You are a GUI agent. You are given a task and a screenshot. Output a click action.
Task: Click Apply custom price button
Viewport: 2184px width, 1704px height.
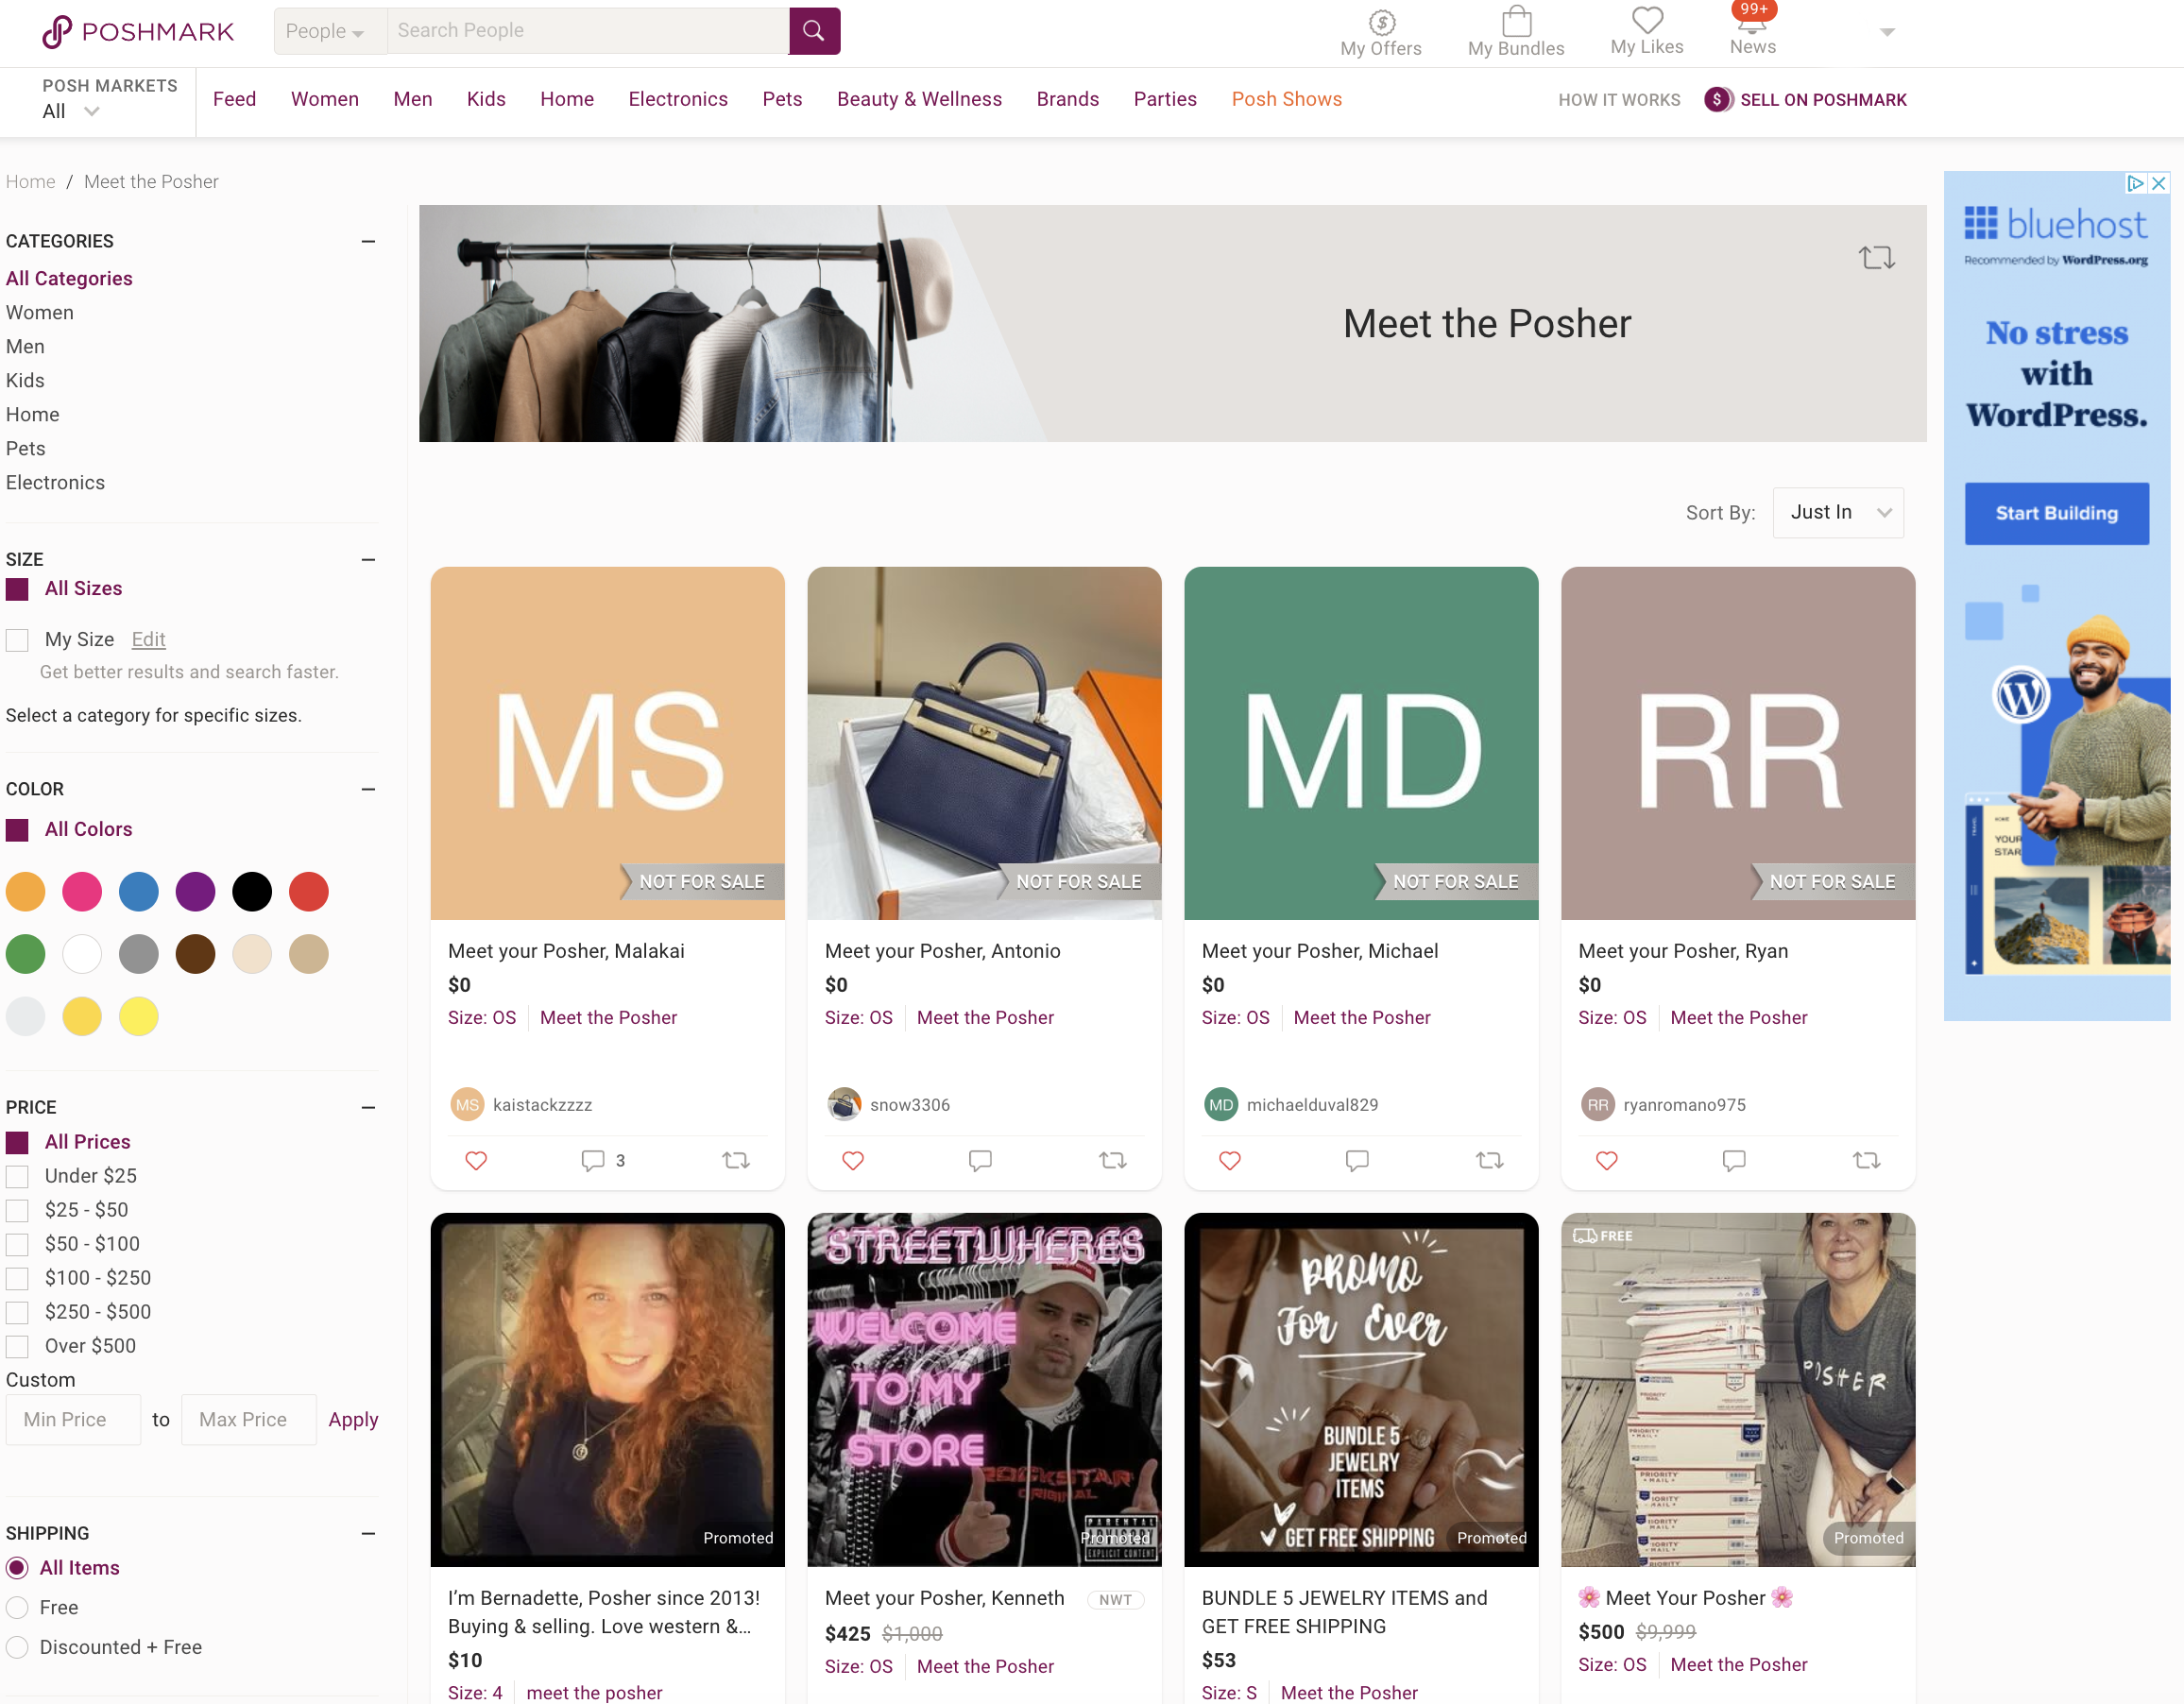[x=353, y=1419]
